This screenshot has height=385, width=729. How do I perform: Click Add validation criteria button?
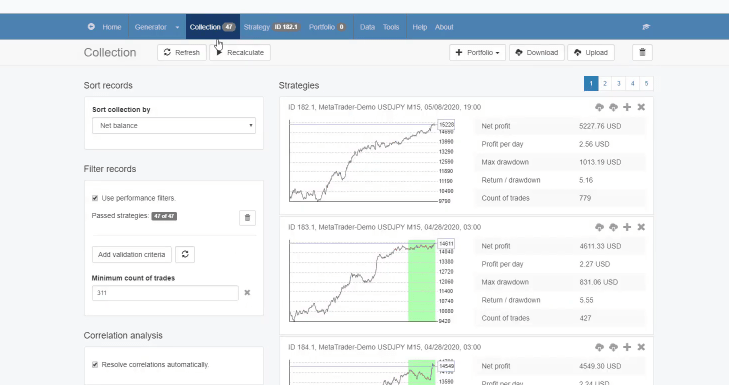132,254
